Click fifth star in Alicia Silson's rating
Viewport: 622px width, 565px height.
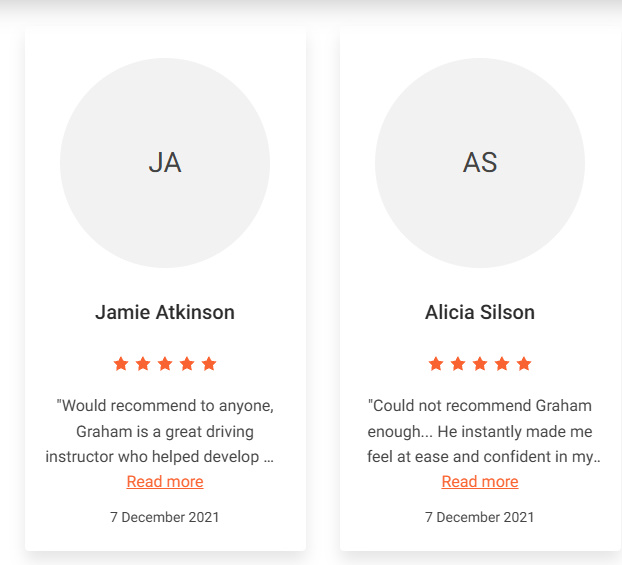click(524, 364)
